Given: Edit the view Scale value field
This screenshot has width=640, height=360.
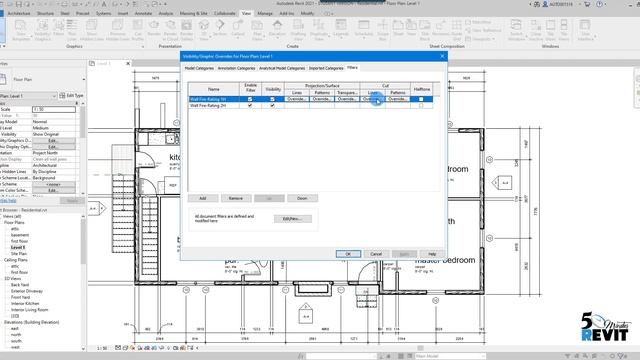Looking at the screenshot, I should [54, 109].
